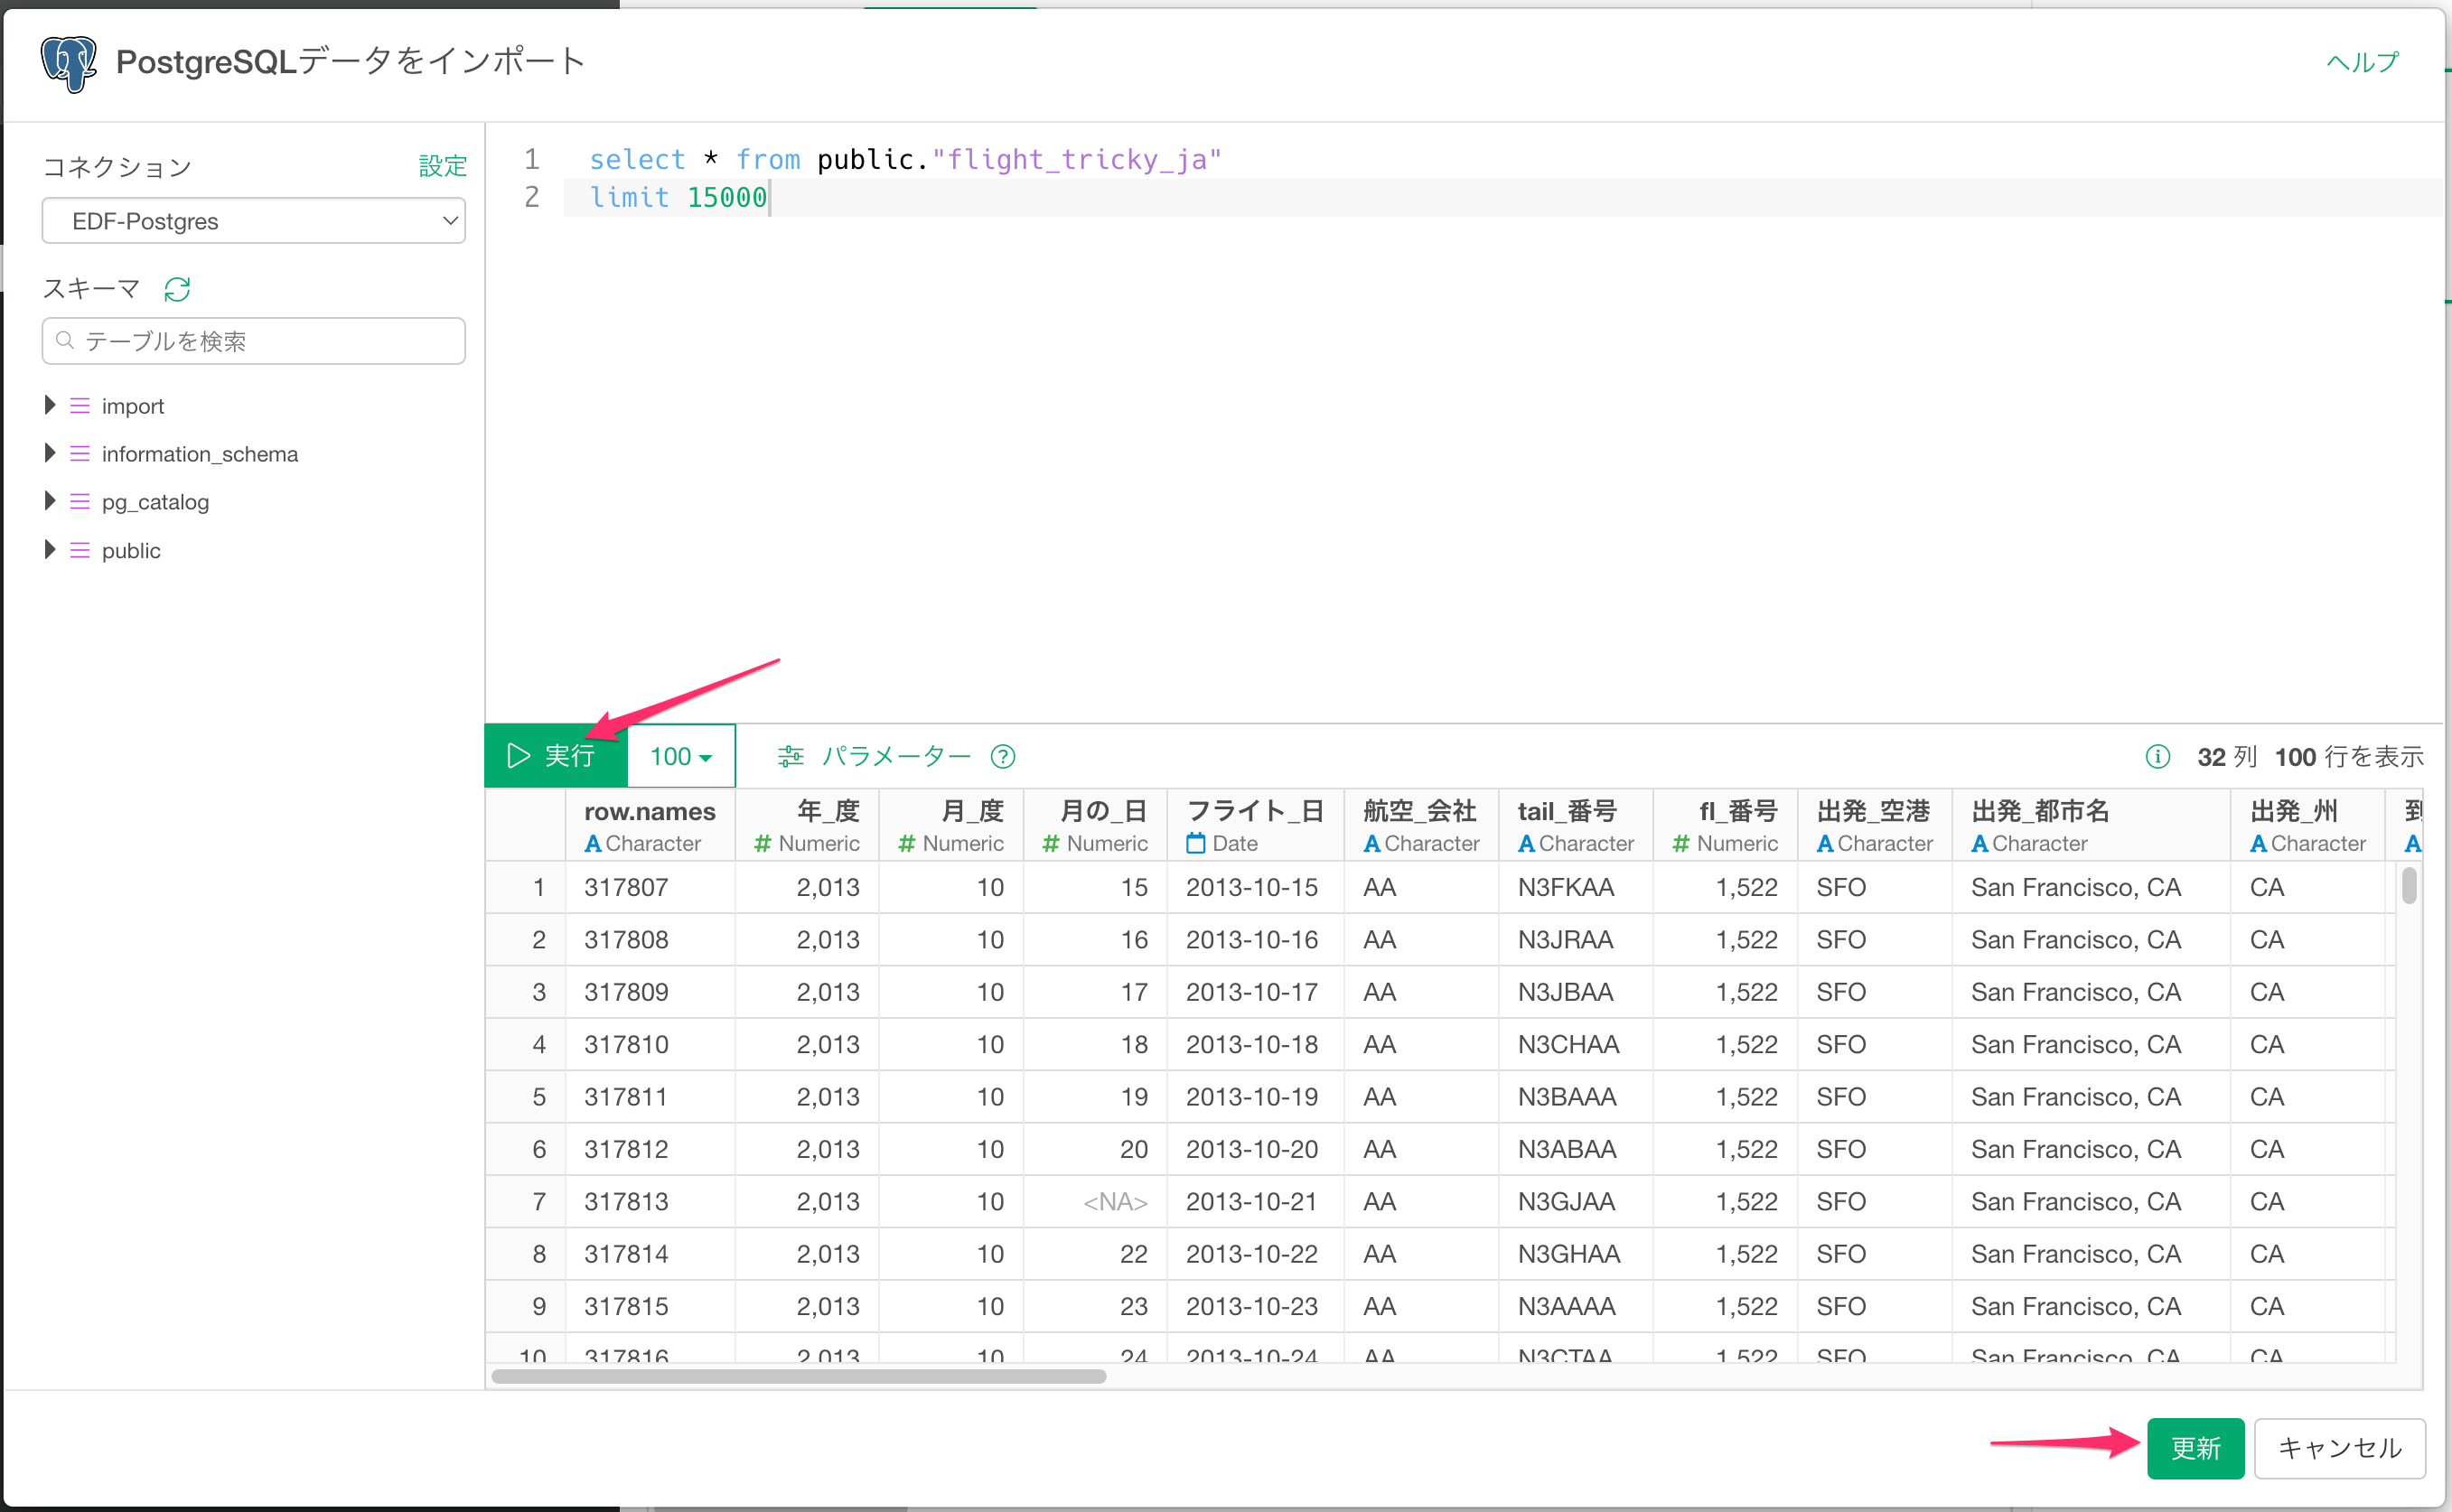Click the Date type icon of フライト_日

coord(1196,843)
